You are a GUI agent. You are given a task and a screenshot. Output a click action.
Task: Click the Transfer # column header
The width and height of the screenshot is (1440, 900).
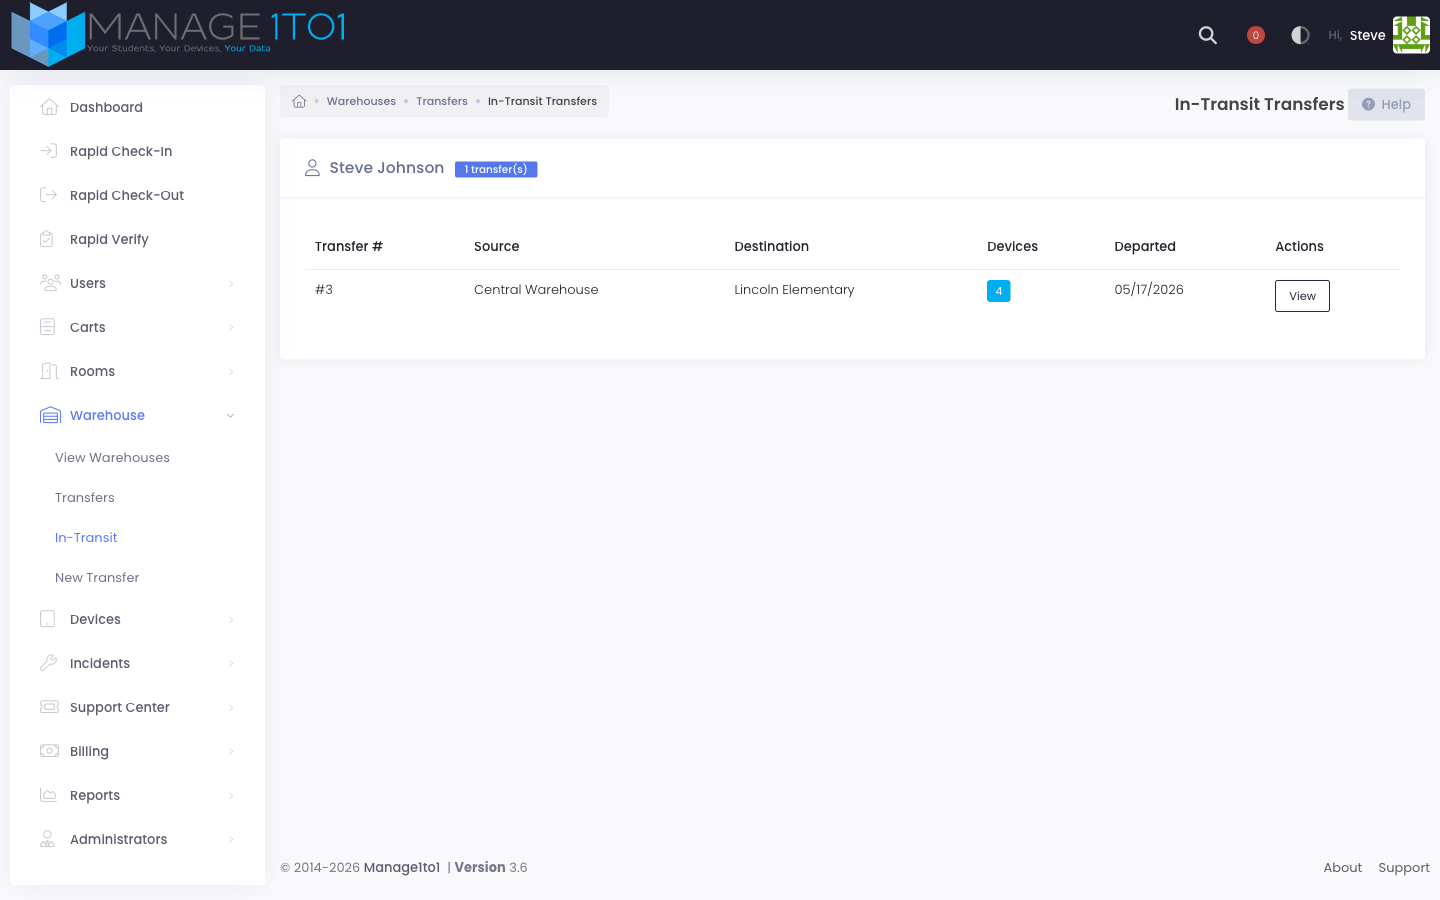[x=349, y=246]
